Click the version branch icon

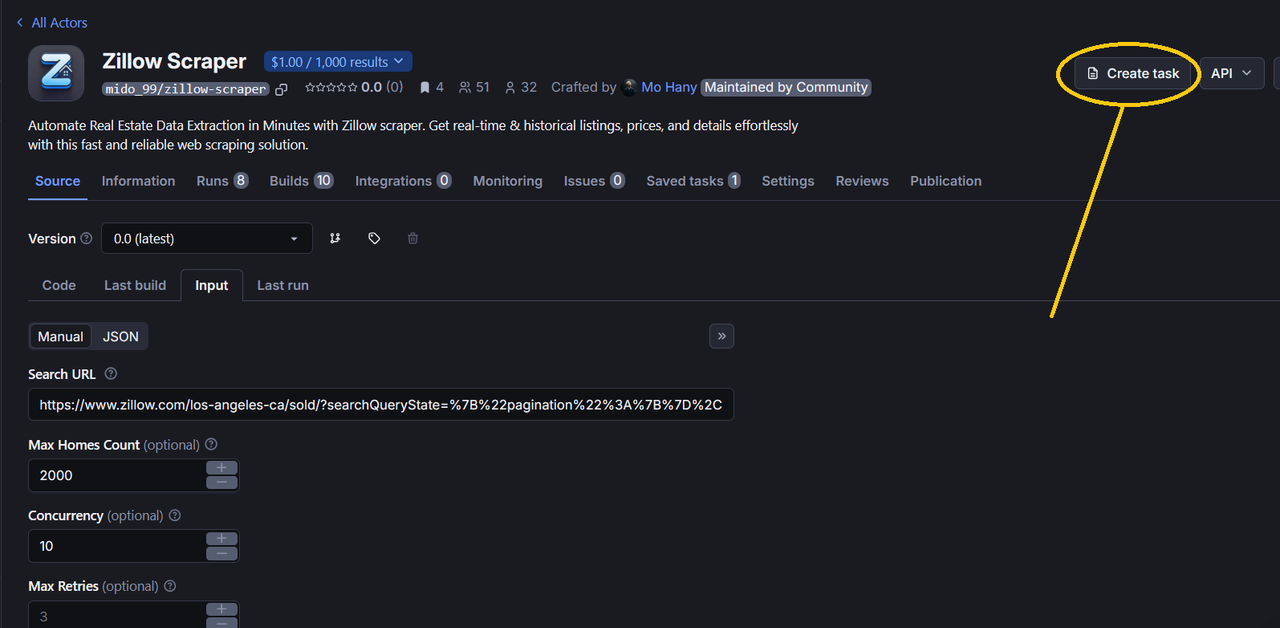pyautogui.click(x=335, y=238)
